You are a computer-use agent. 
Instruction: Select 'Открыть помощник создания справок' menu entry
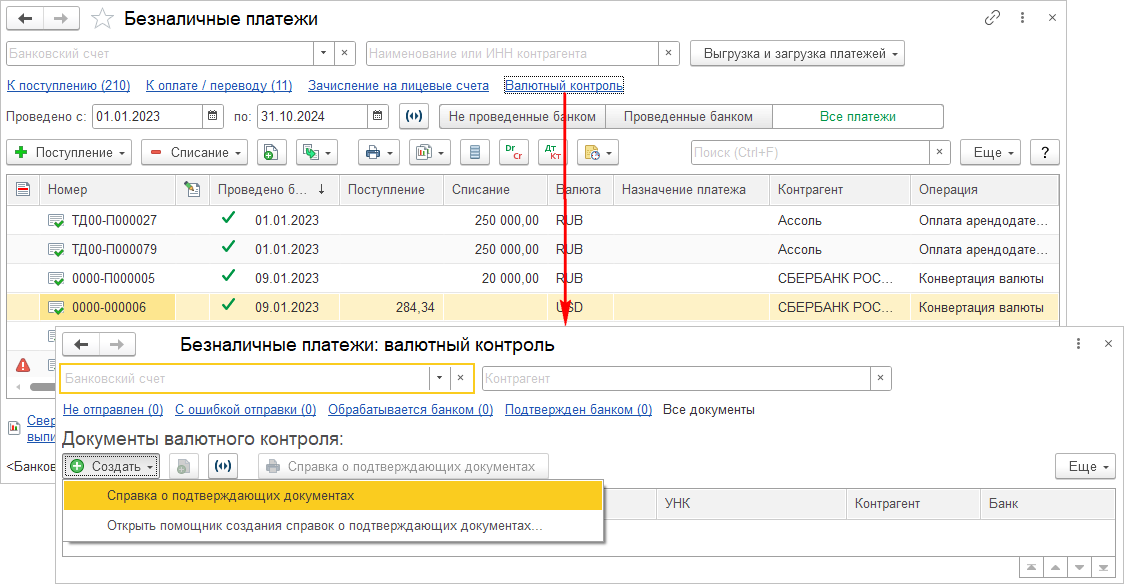(x=324, y=526)
